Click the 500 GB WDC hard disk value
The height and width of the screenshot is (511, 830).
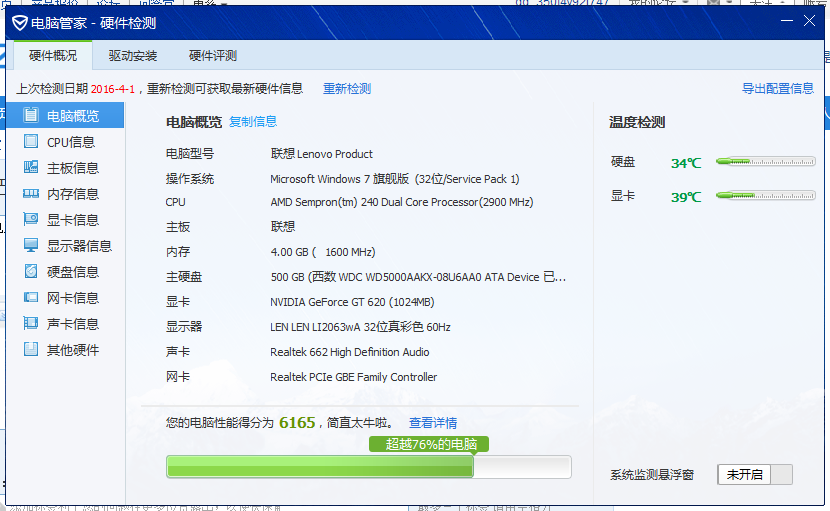pos(418,276)
